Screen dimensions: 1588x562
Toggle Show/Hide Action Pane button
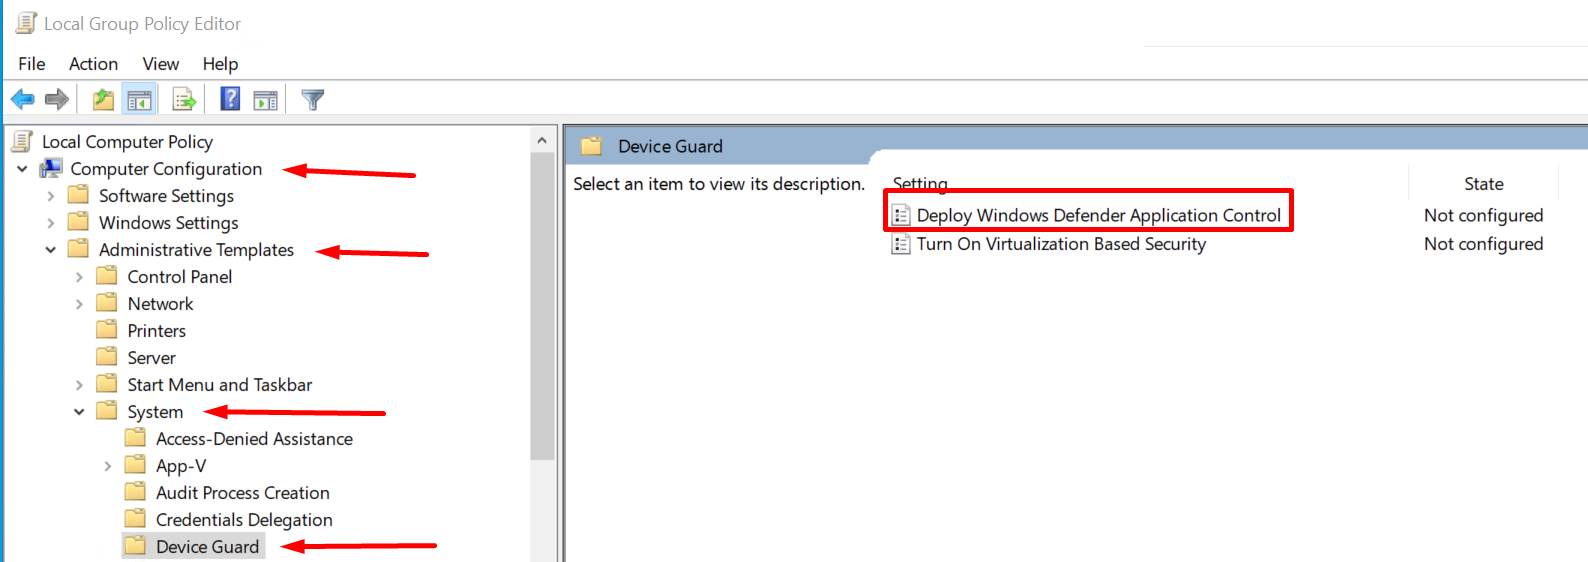pos(266,99)
